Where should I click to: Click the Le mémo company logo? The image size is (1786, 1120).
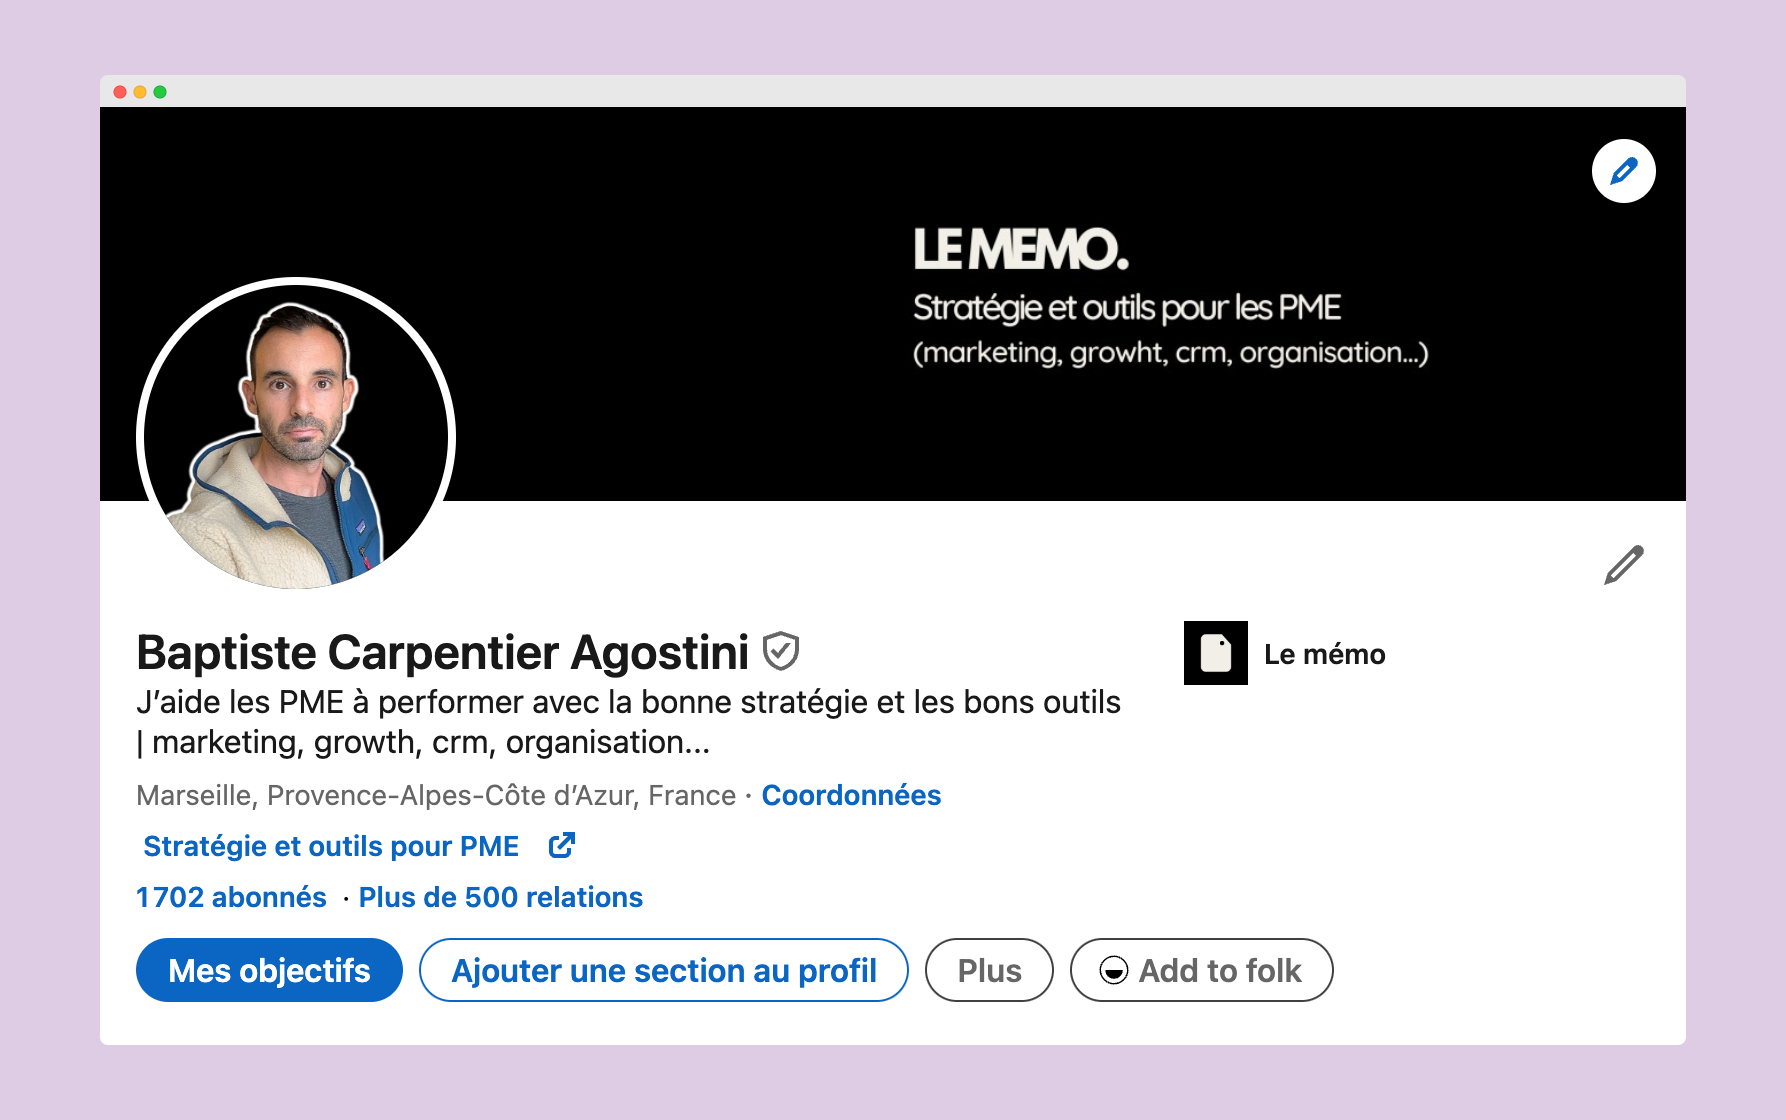[x=1216, y=653]
